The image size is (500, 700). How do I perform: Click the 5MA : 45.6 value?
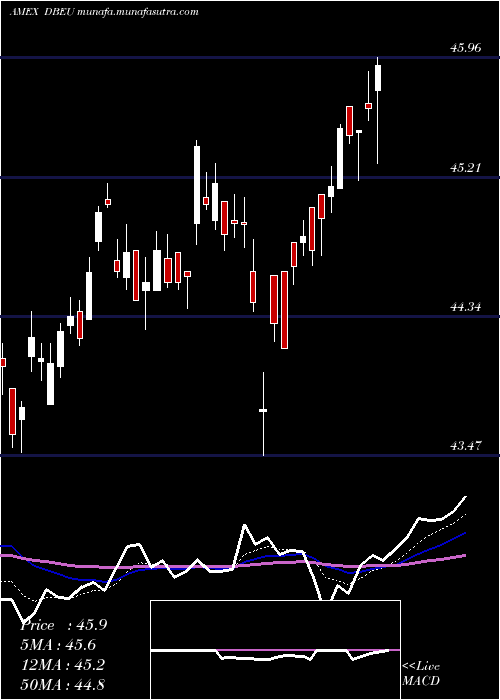(58, 645)
